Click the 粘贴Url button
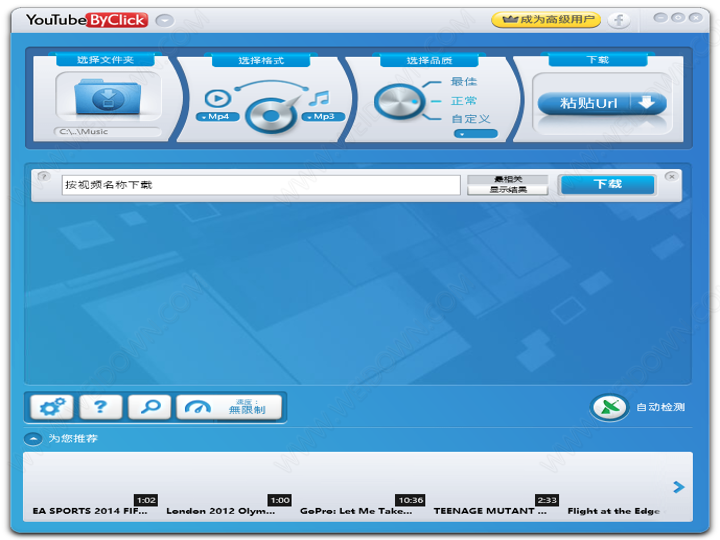 [x=602, y=103]
